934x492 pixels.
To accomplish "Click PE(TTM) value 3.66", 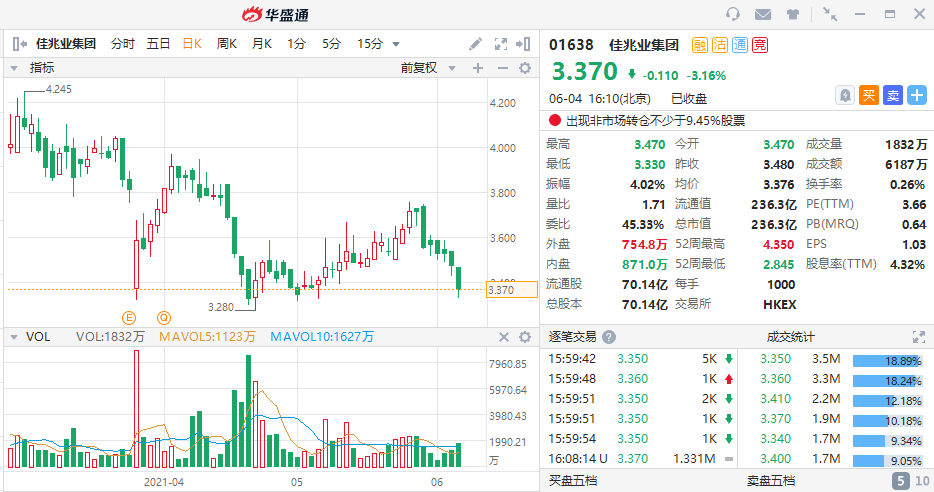I will pos(914,204).
